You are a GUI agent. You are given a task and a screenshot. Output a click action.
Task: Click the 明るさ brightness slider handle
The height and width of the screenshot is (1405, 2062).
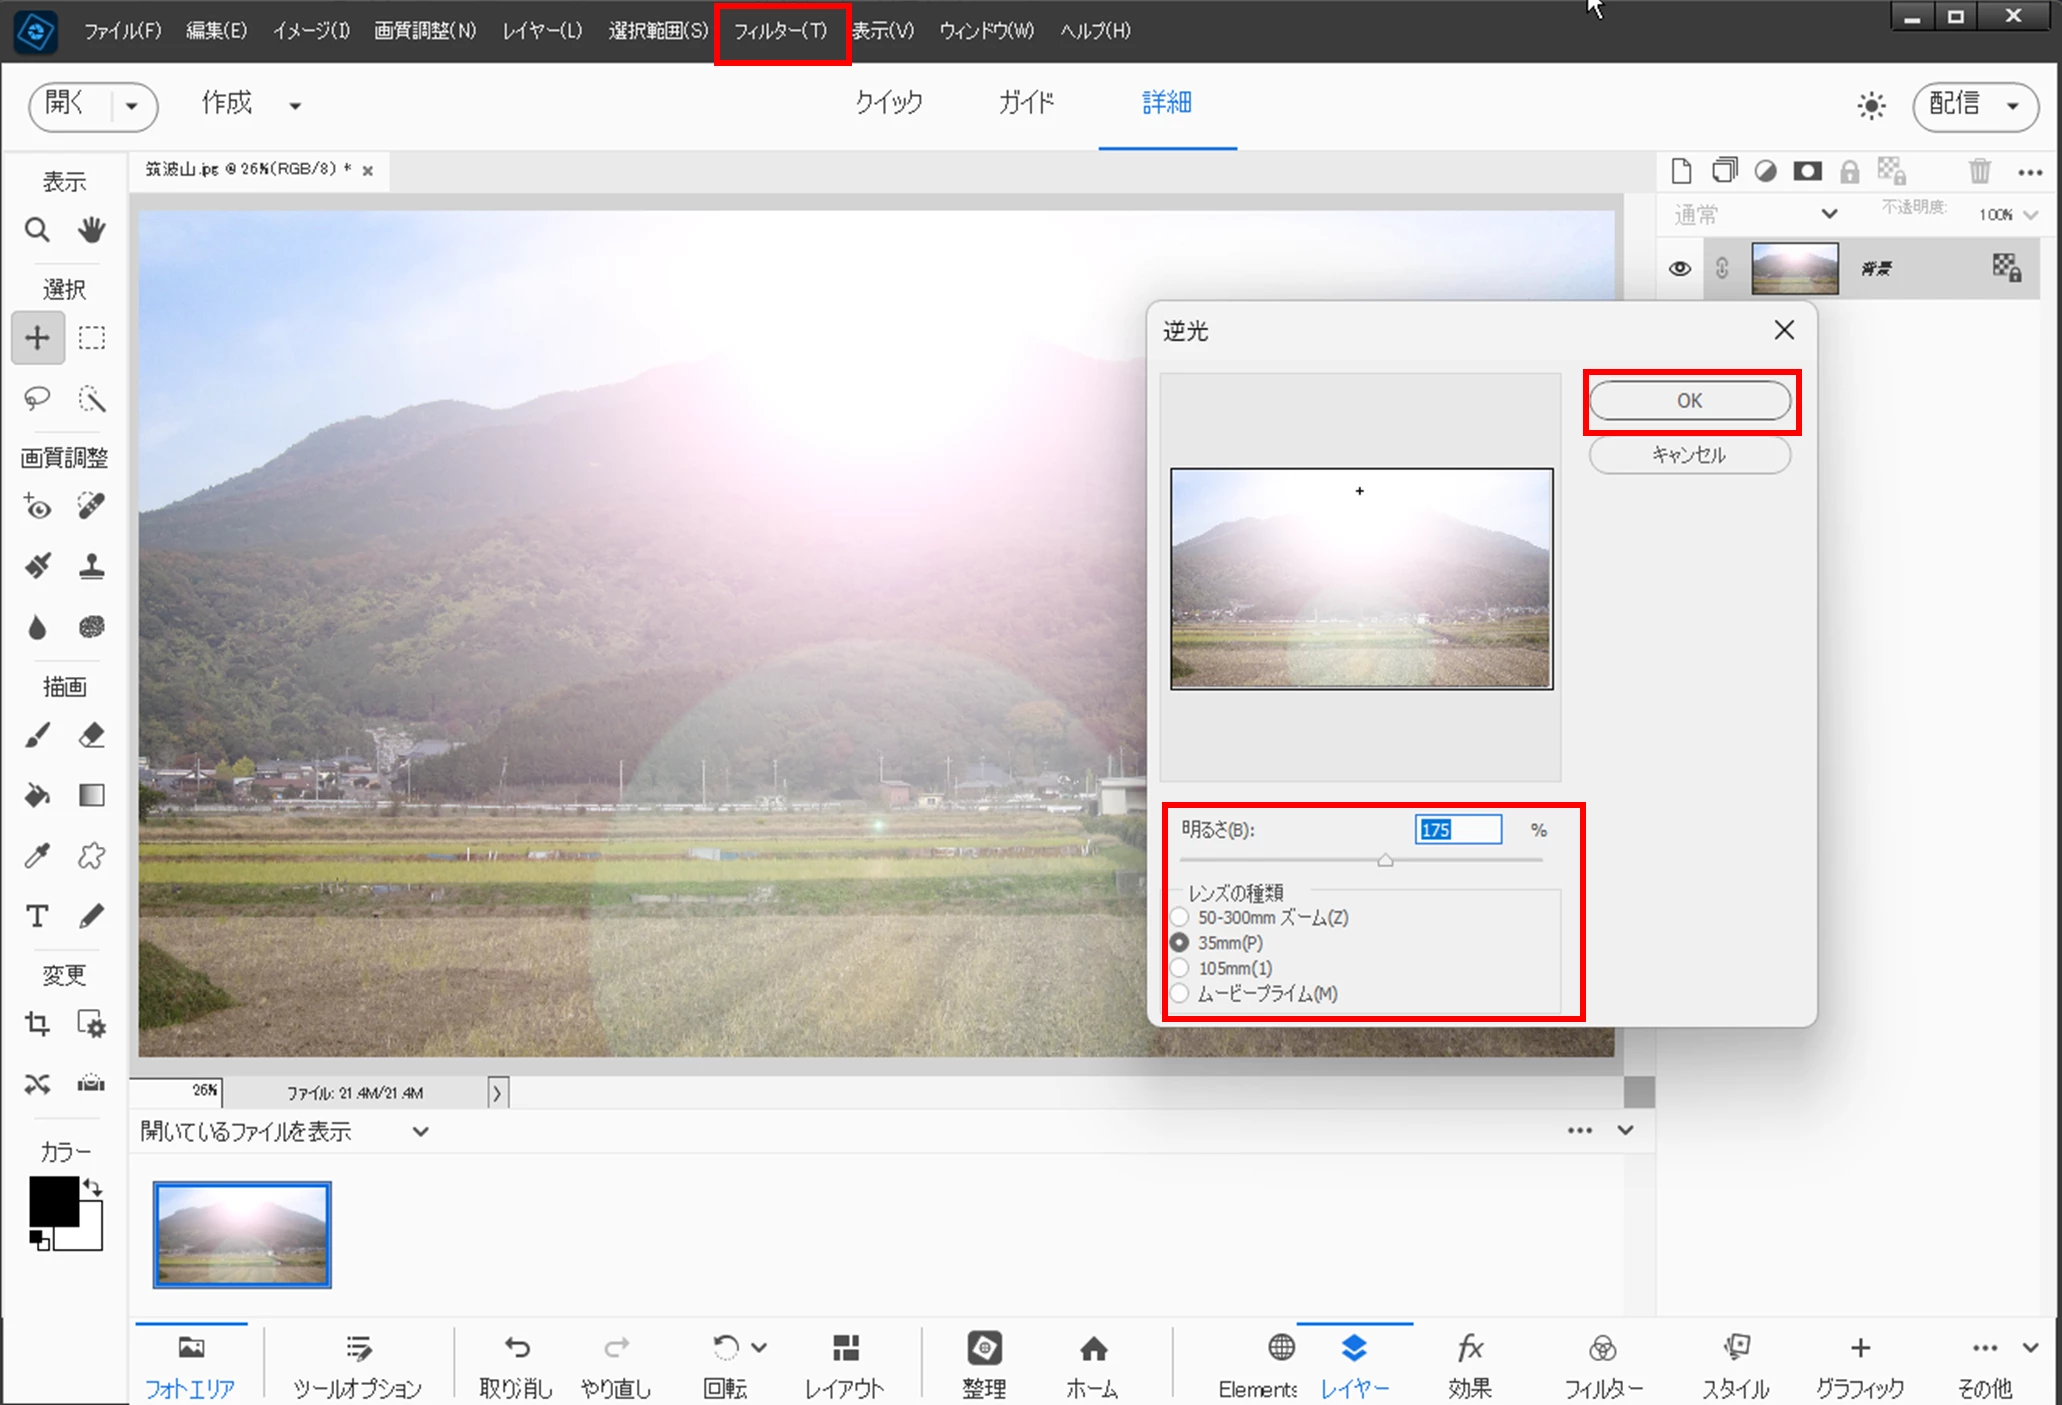1385,860
